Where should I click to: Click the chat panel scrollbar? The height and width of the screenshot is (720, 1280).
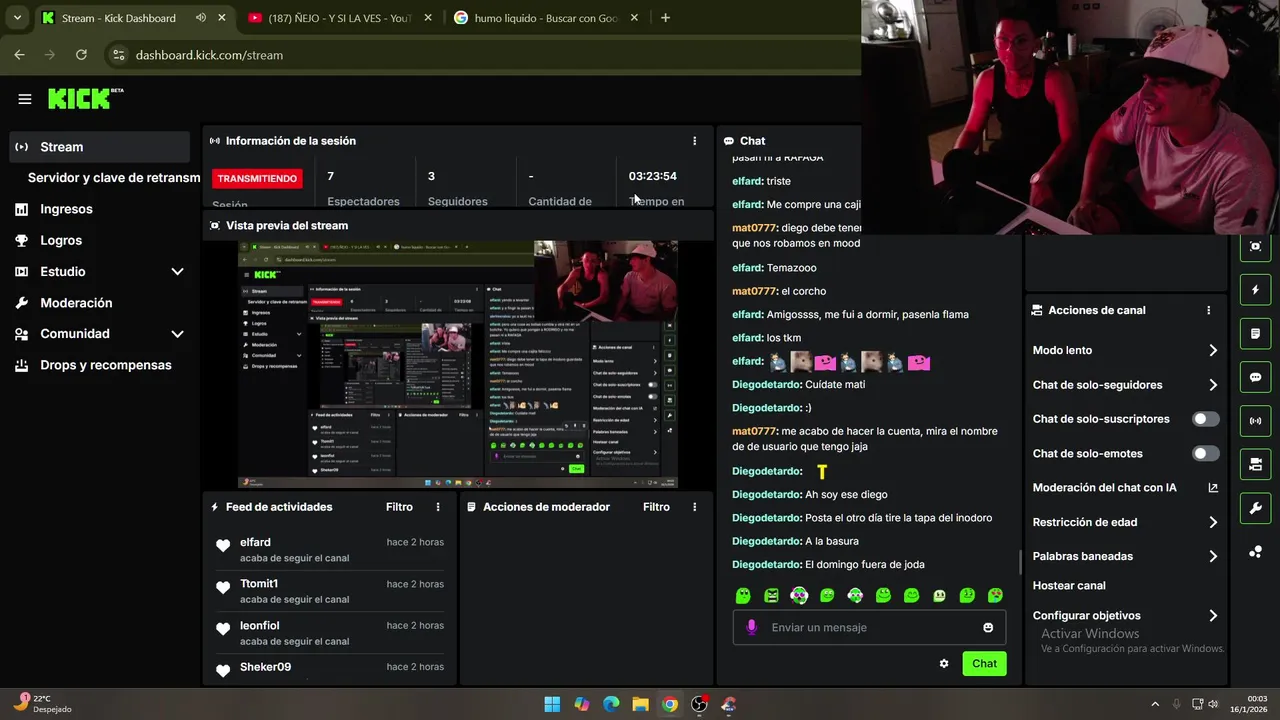pyautogui.click(x=1020, y=562)
